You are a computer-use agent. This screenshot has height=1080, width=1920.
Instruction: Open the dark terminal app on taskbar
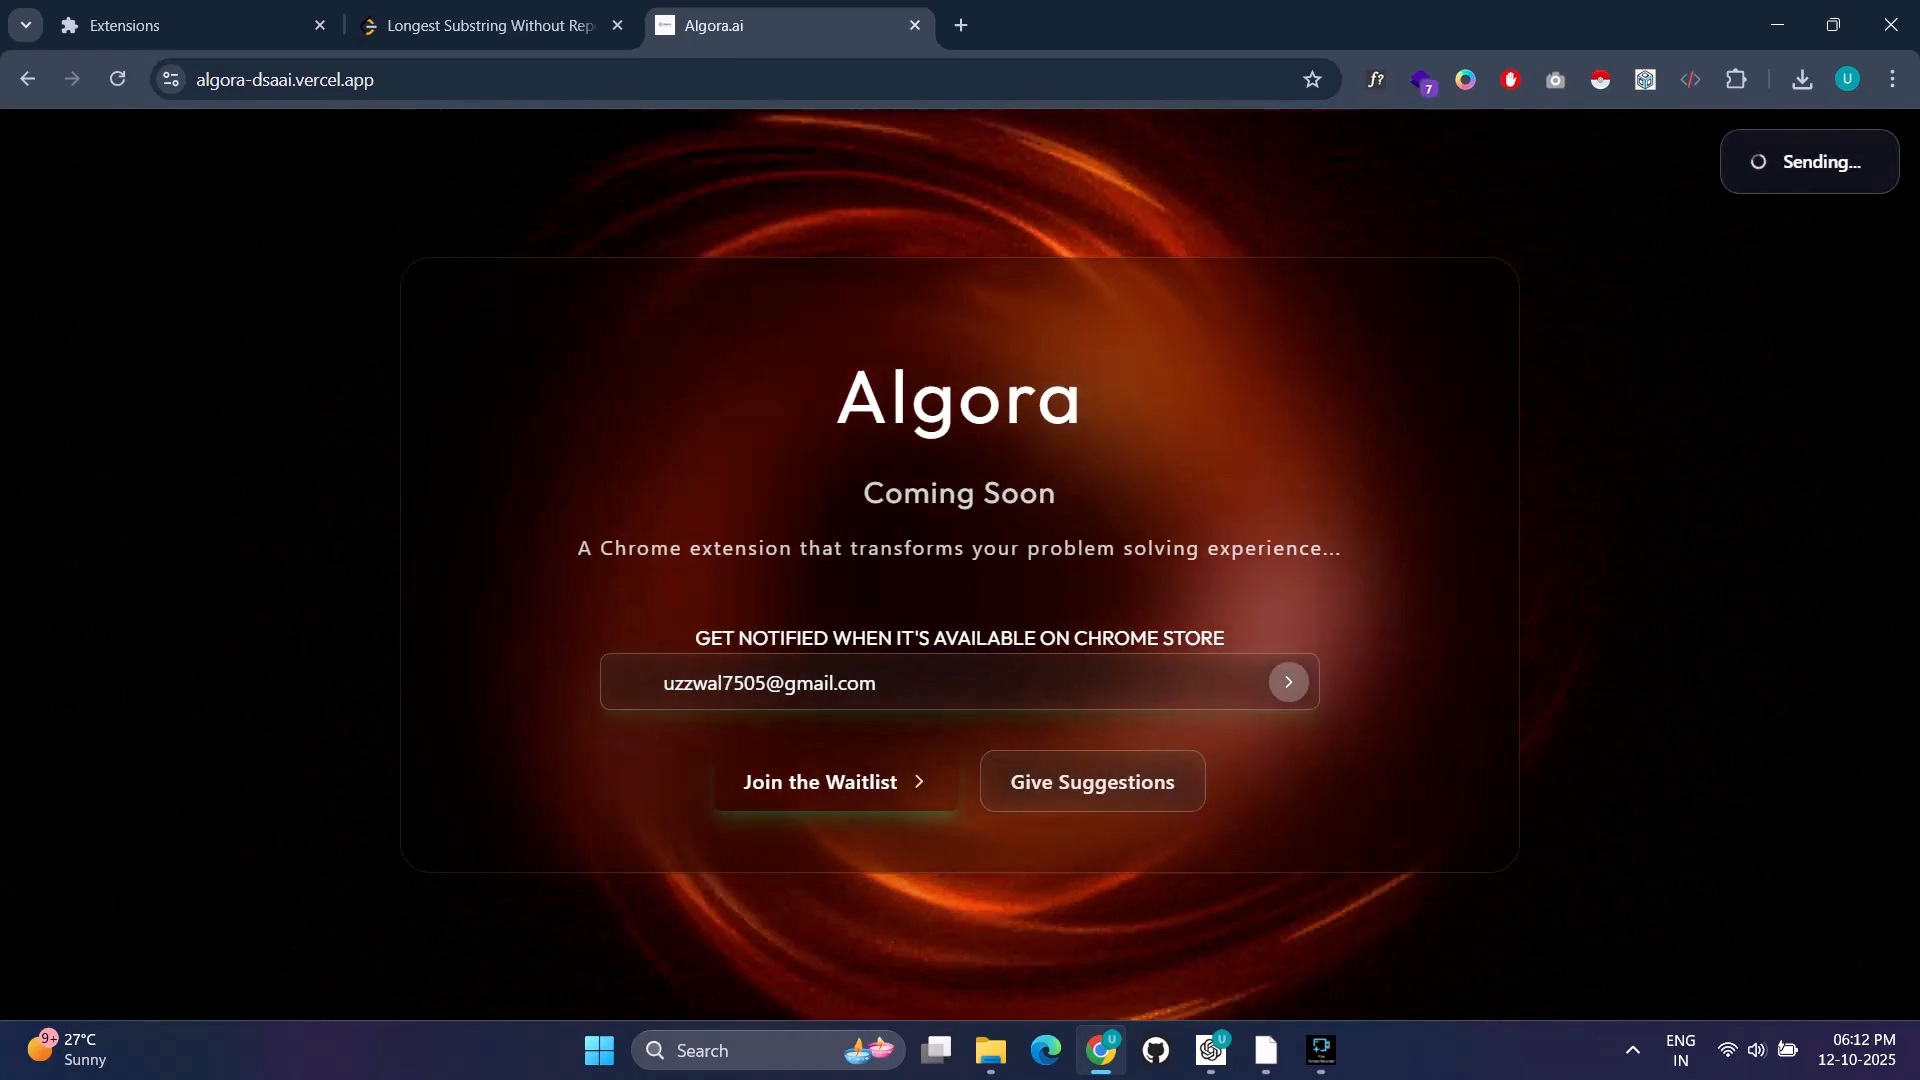[1321, 1050]
